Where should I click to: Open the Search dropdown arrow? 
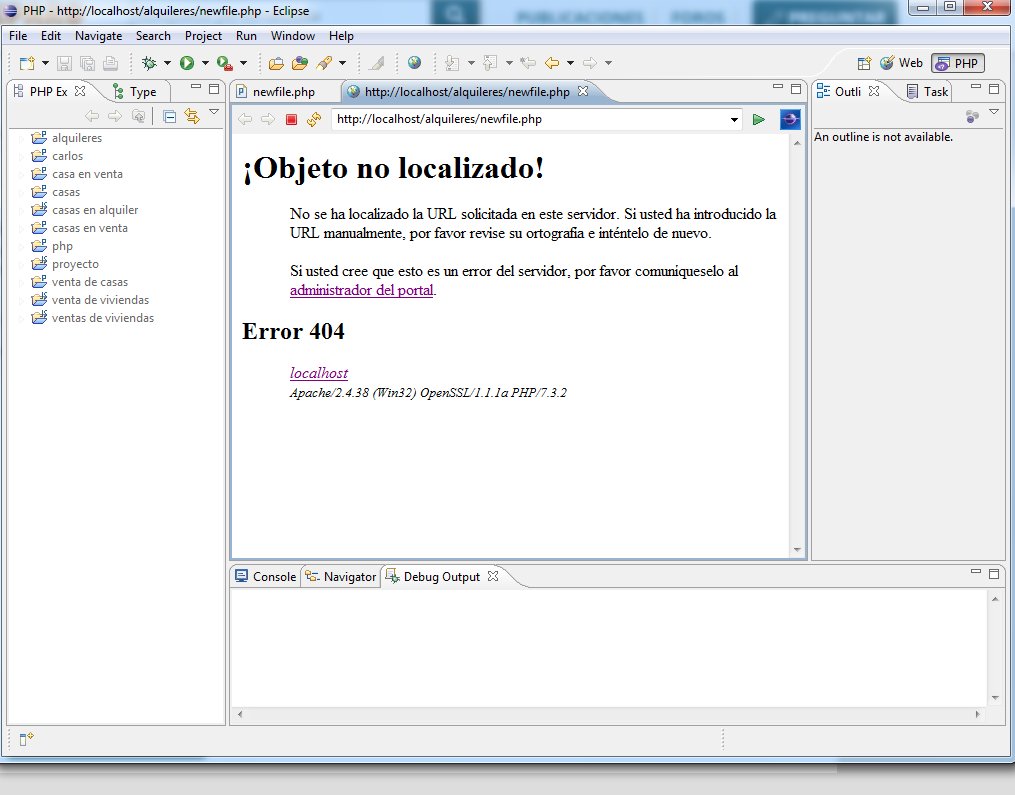[342, 63]
